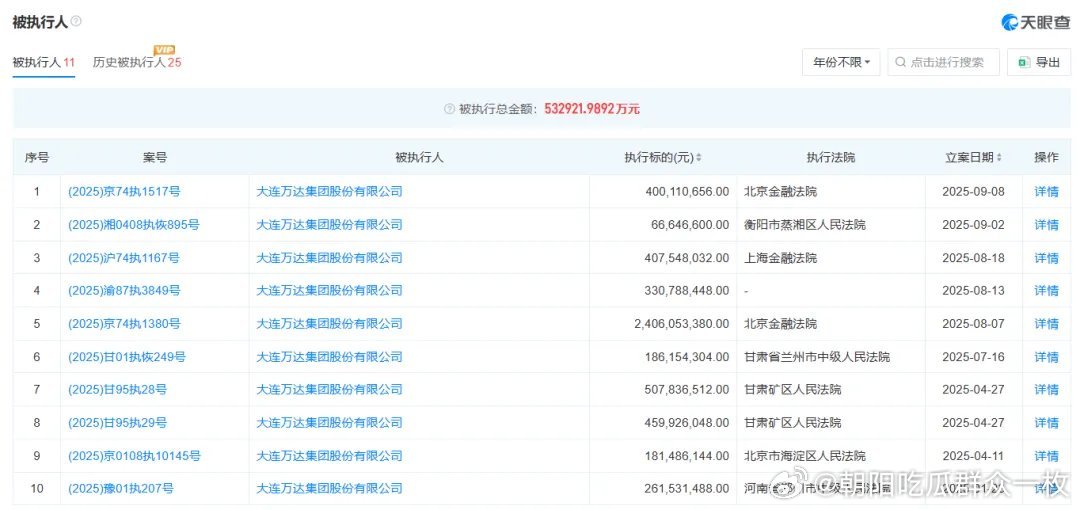The image size is (1080, 510).
Task: Open case (2025)京0108执10145号
Action: [x=134, y=456]
